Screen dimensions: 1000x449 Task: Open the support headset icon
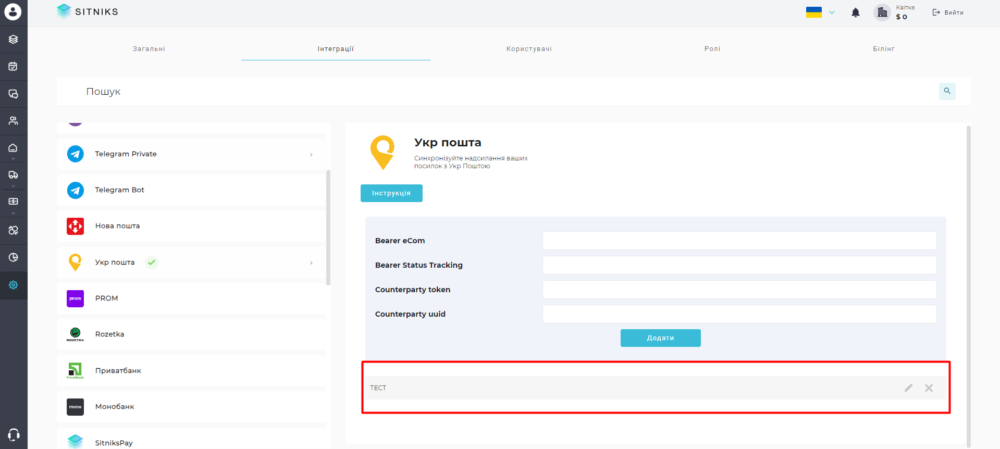point(13,435)
